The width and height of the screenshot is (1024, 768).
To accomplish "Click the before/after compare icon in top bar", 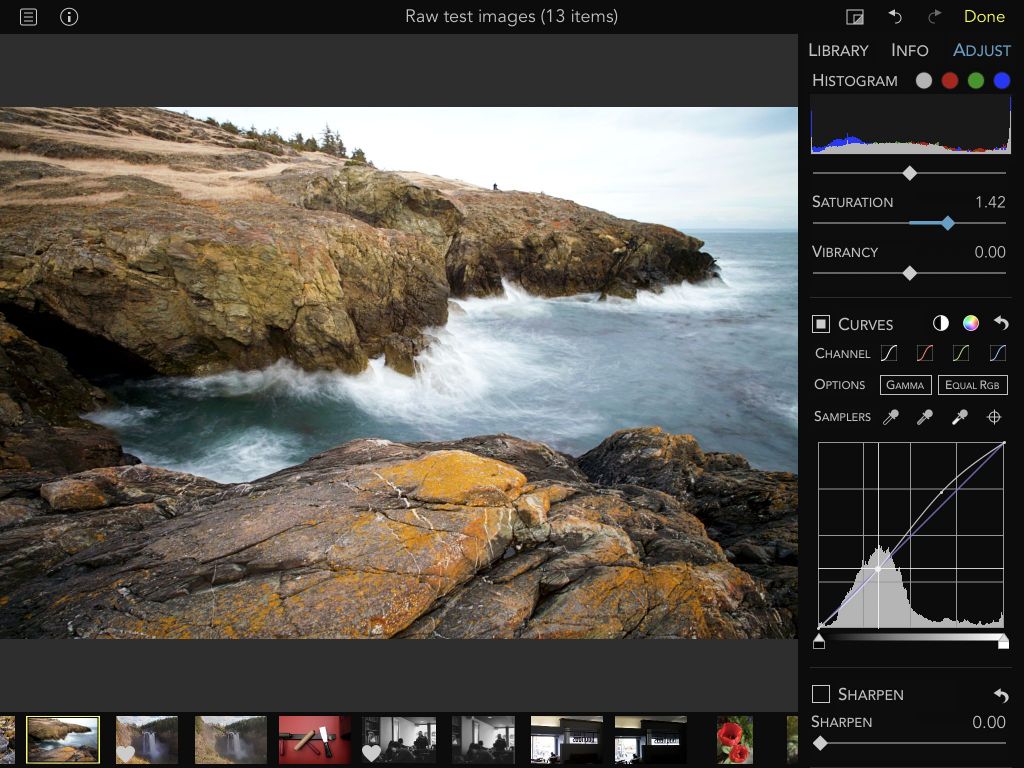I will pyautogui.click(x=855, y=17).
